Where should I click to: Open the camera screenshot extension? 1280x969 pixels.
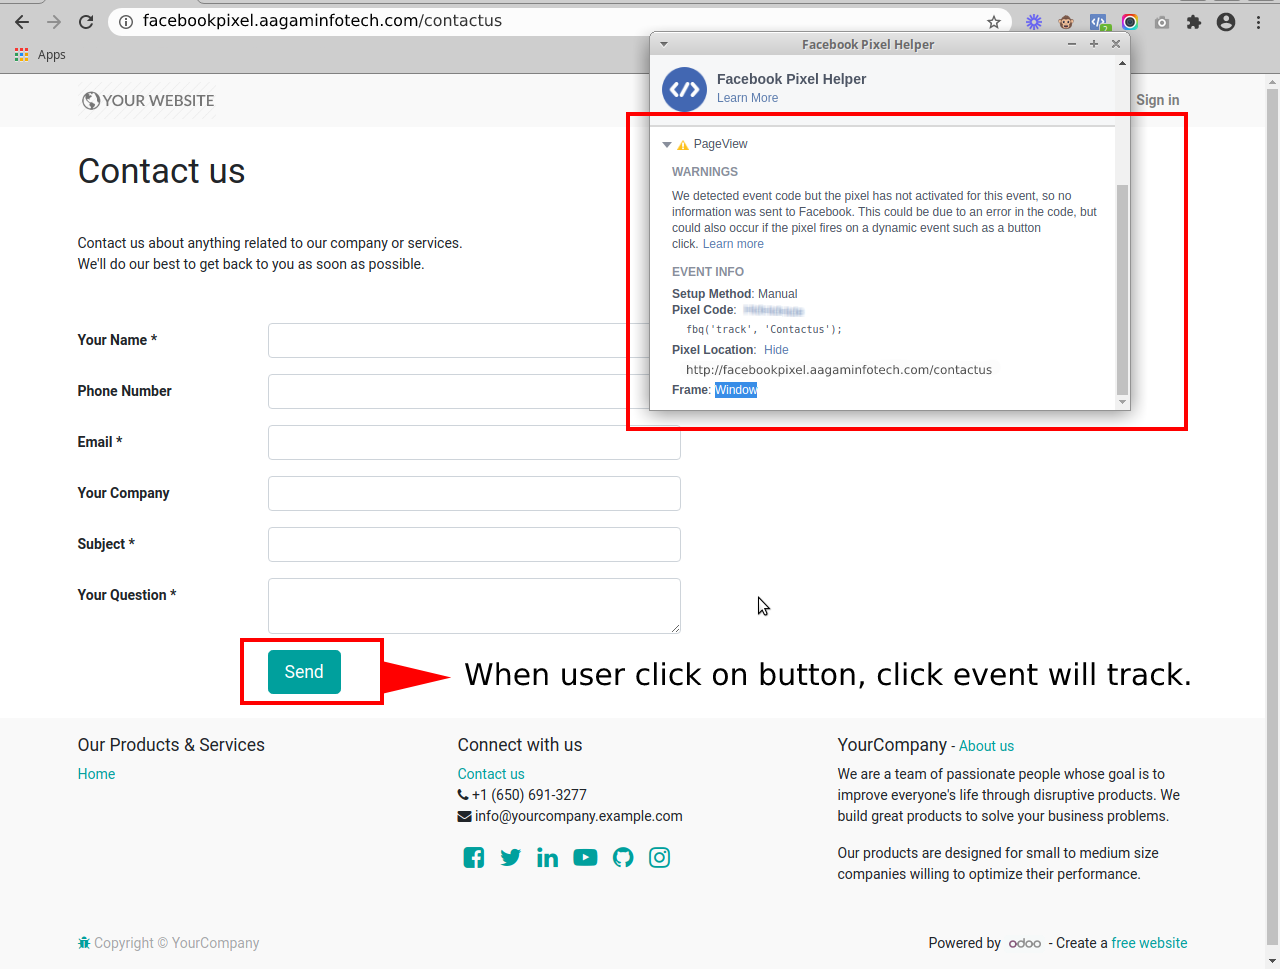click(1162, 22)
